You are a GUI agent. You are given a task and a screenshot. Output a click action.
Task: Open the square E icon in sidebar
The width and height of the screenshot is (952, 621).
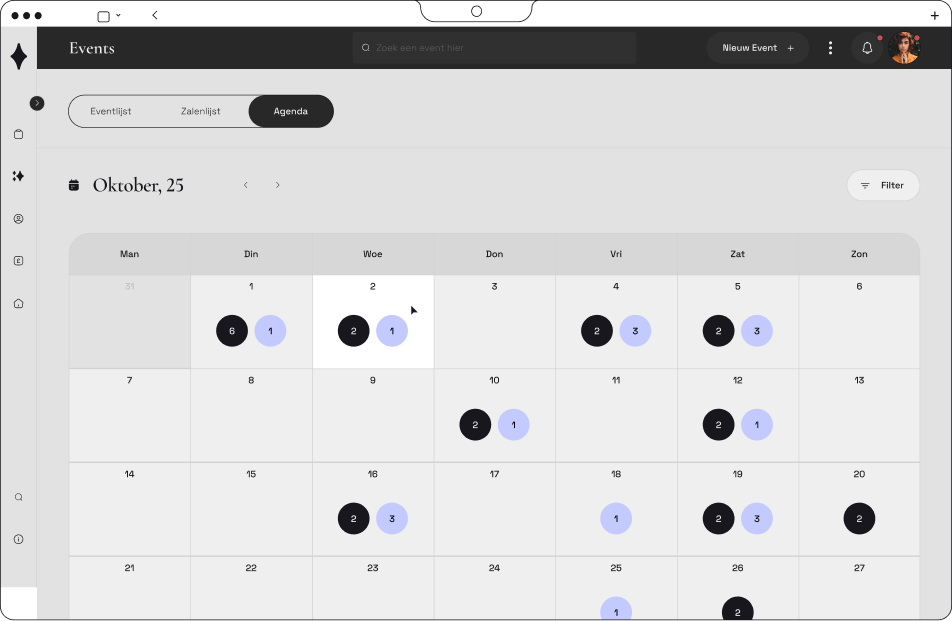(19, 261)
